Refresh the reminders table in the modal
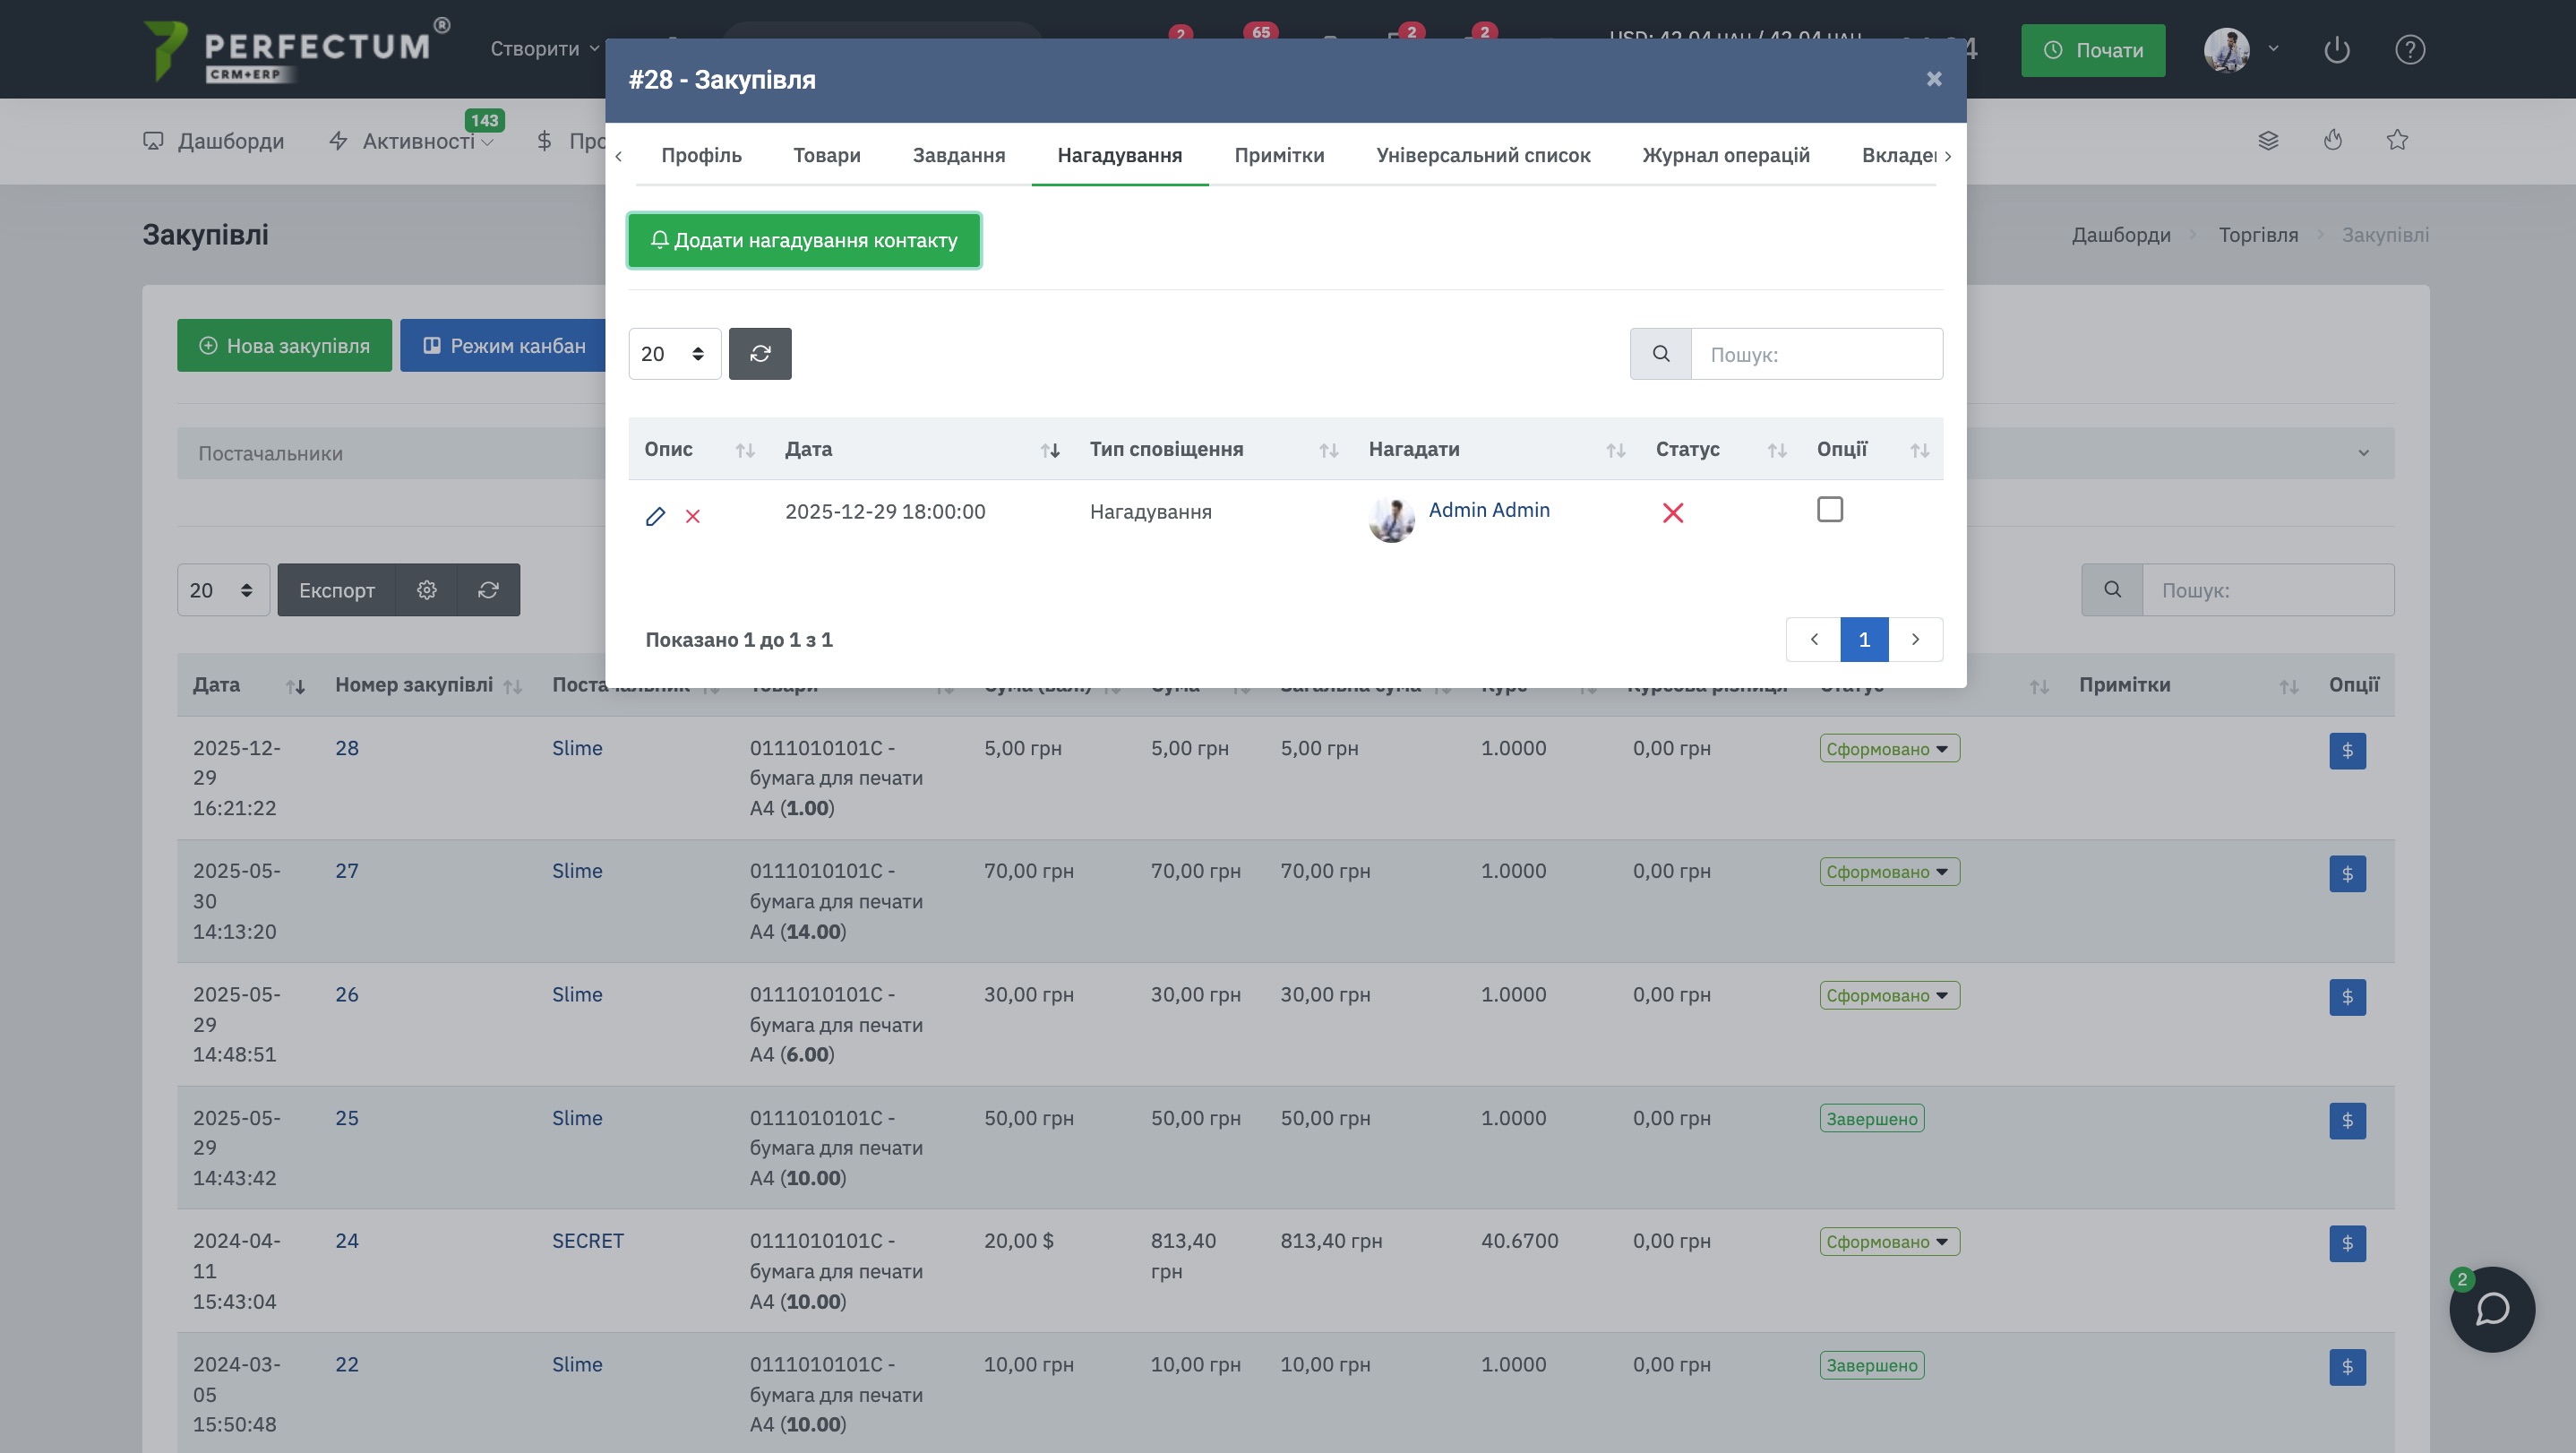The image size is (2576, 1453). click(x=760, y=354)
